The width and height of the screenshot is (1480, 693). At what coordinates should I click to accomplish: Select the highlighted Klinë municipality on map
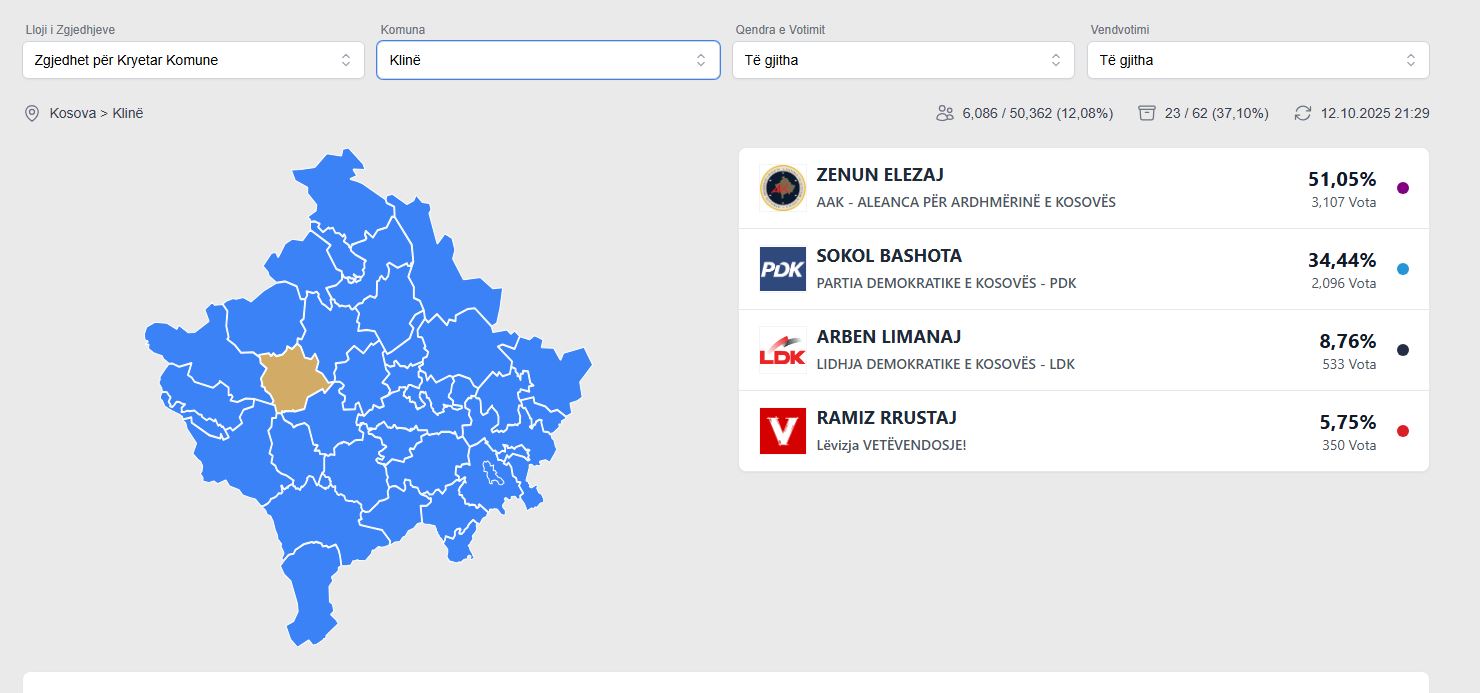tap(289, 381)
